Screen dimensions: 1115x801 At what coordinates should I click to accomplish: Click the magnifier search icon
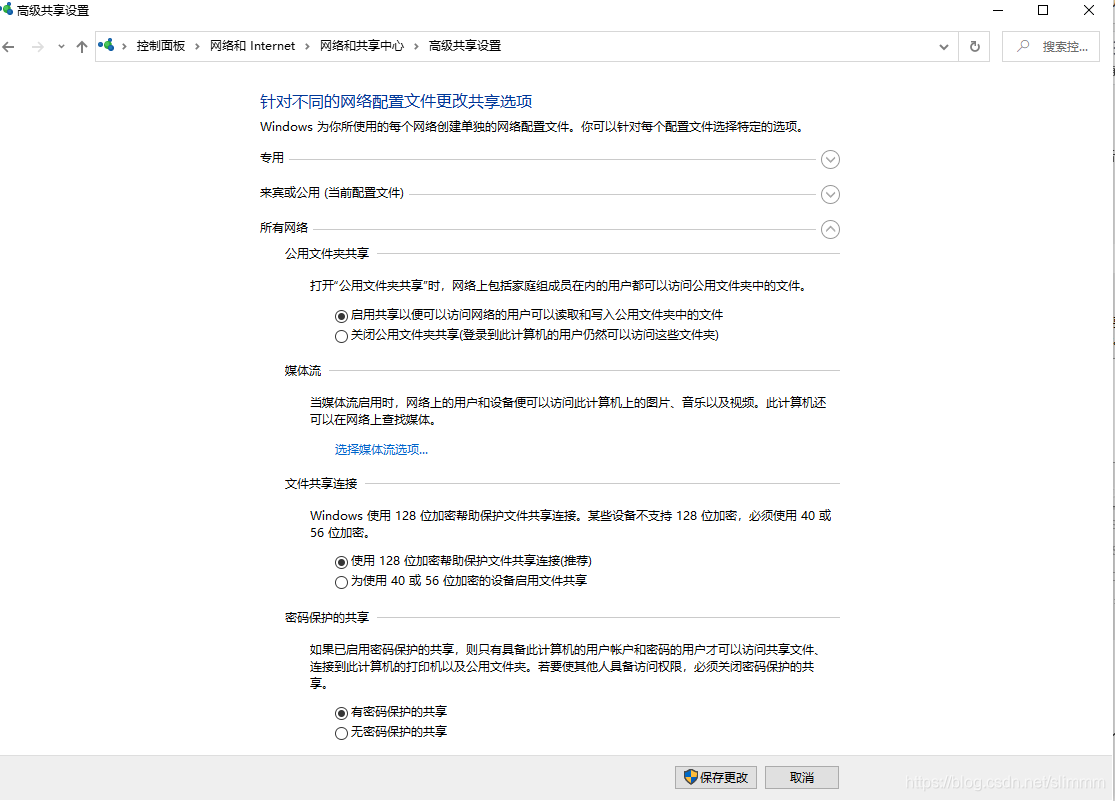tap(1023, 46)
